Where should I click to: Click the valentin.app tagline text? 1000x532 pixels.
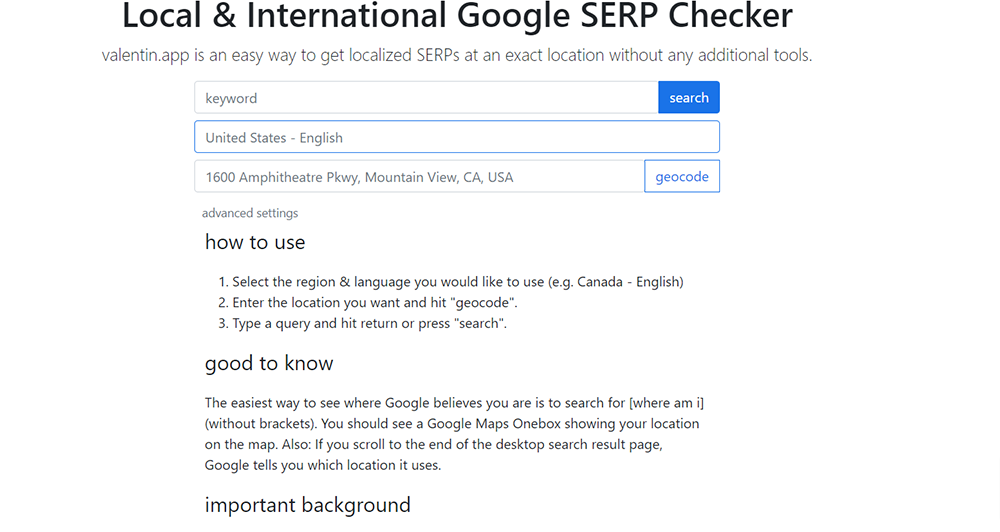(x=457, y=55)
